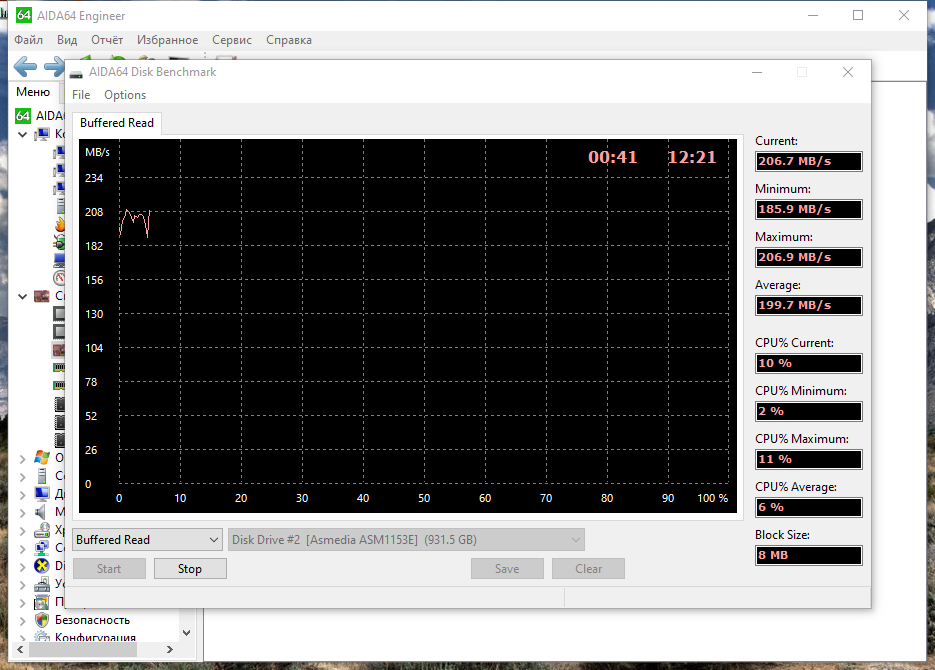The width and height of the screenshot is (935, 670).
Task: Expand the display tree node
Action: [22, 494]
